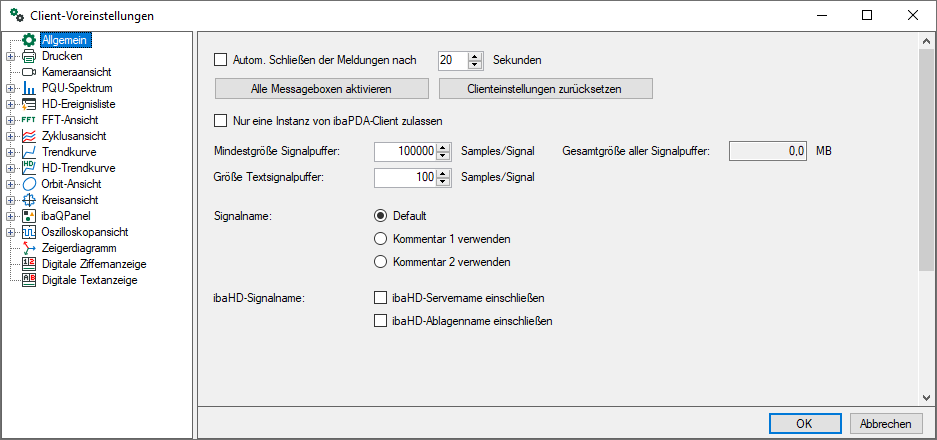Click the ibaQPanel icon in tree
937x440 pixels.
pyautogui.click(x=29, y=216)
